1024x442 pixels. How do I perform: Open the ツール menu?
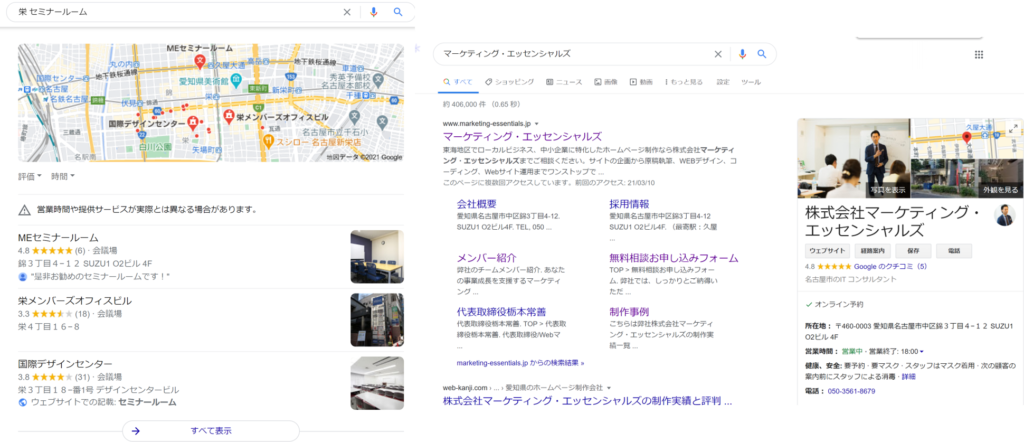pyautogui.click(x=751, y=82)
